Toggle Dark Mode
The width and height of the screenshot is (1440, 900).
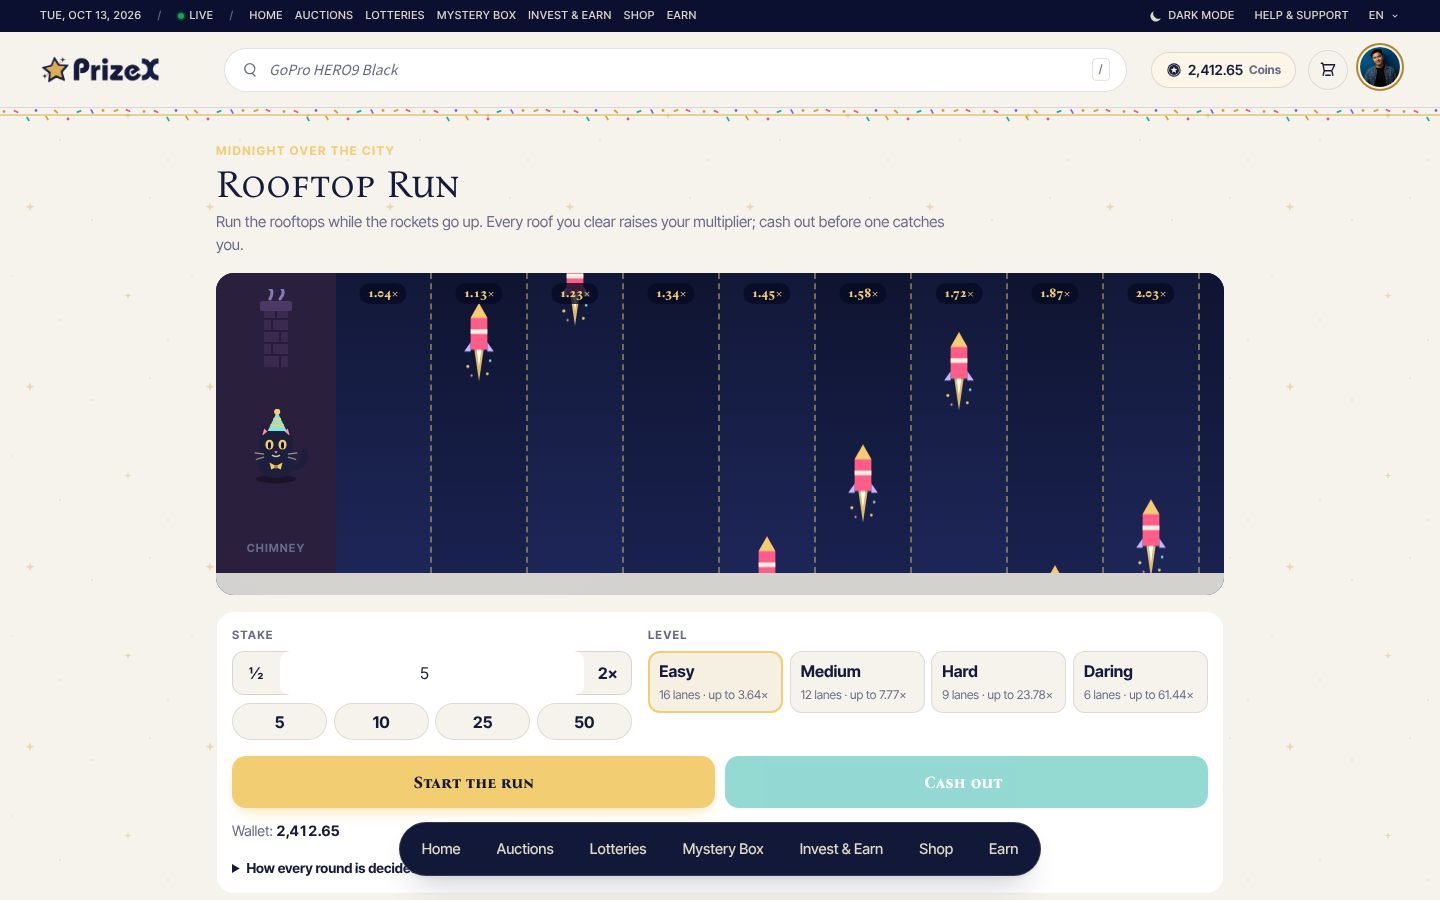(x=1192, y=15)
